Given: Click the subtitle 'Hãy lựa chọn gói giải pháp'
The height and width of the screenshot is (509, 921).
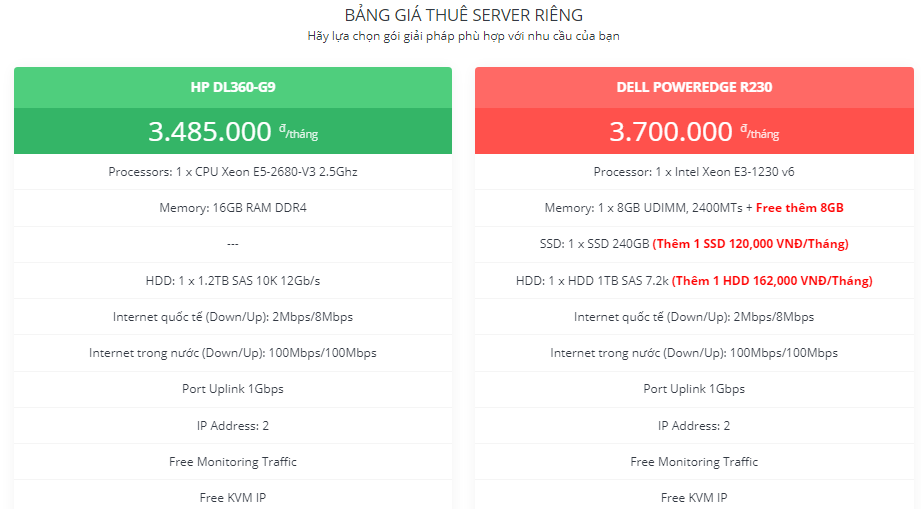Looking at the screenshot, I should point(463,36).
